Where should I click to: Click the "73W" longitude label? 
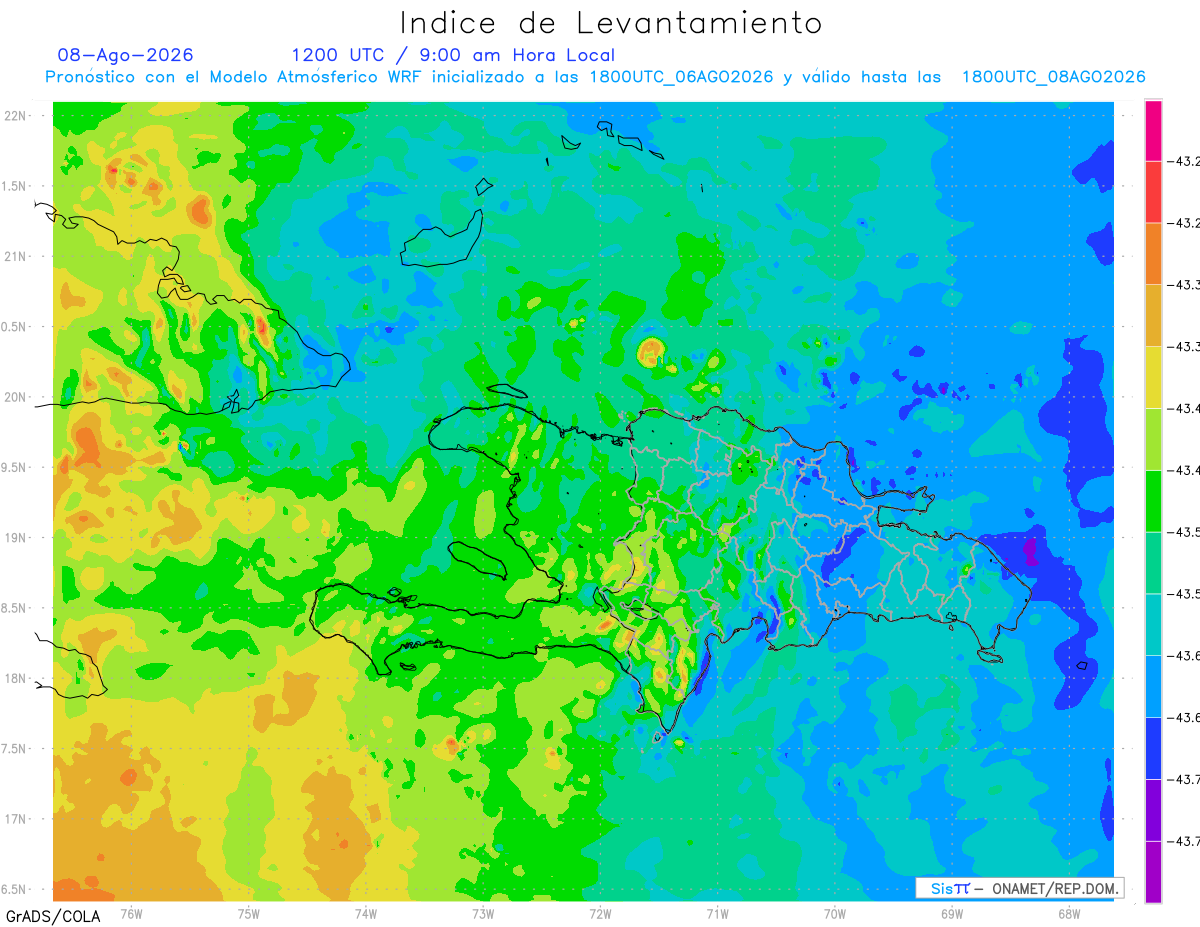point(483,913)
